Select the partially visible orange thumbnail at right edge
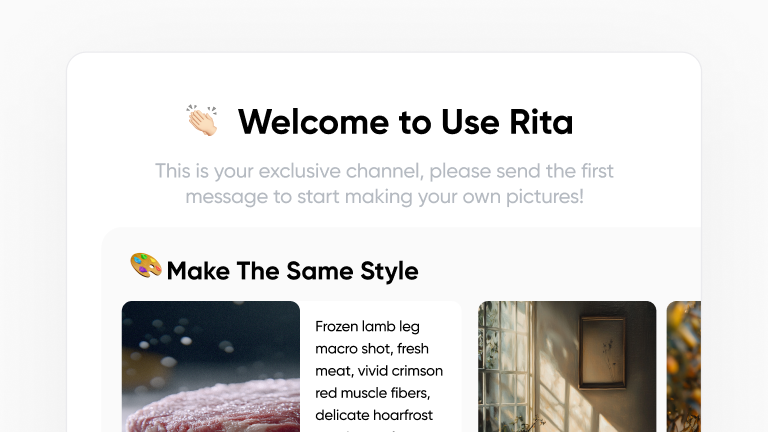768x432 pixels. [x=684, y=366]
